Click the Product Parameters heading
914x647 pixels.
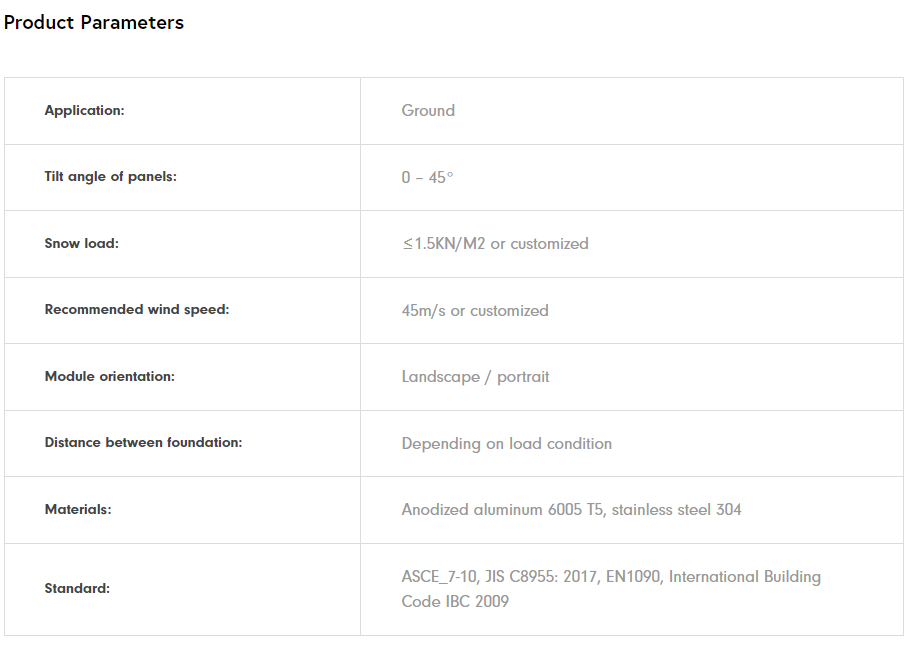tap(94, 23)
